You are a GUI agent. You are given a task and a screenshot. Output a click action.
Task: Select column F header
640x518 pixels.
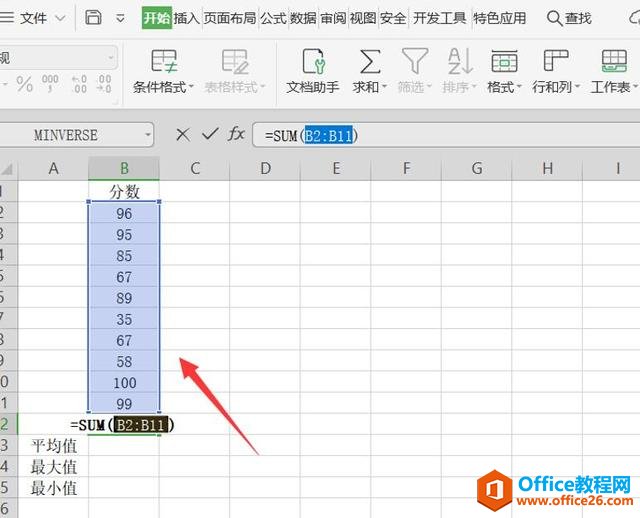(x=406, y=168)
